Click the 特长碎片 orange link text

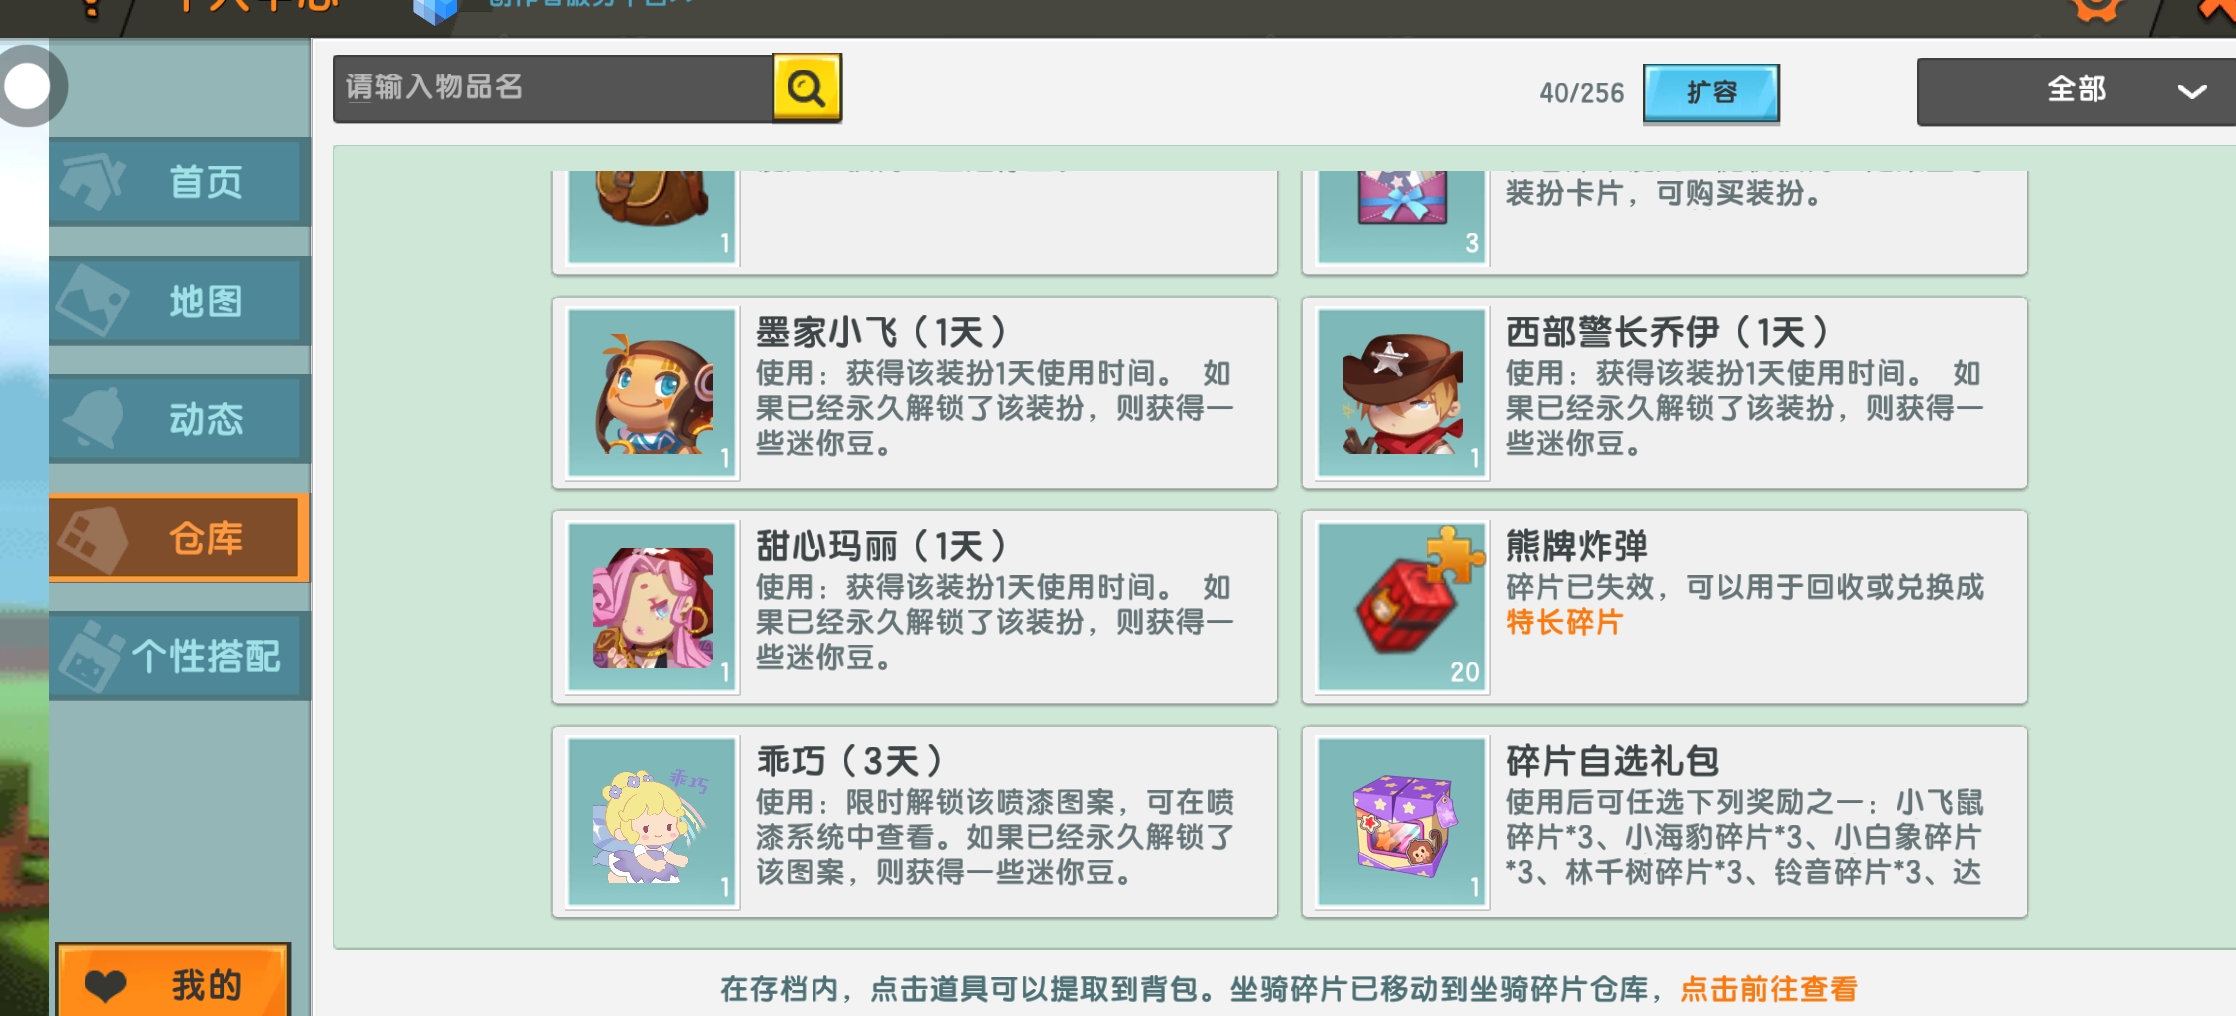1564,622
